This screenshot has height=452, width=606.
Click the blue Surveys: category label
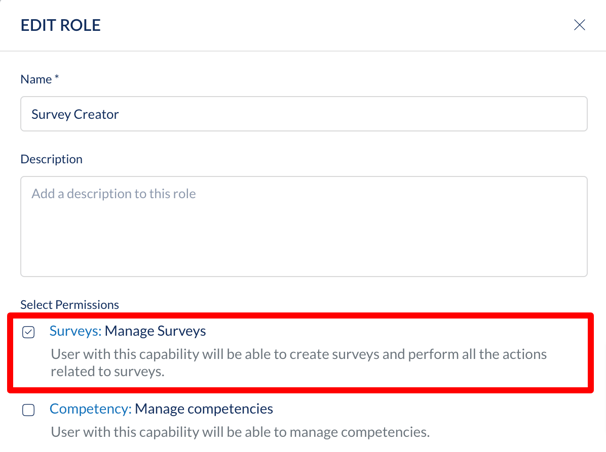tap(75, 331)
